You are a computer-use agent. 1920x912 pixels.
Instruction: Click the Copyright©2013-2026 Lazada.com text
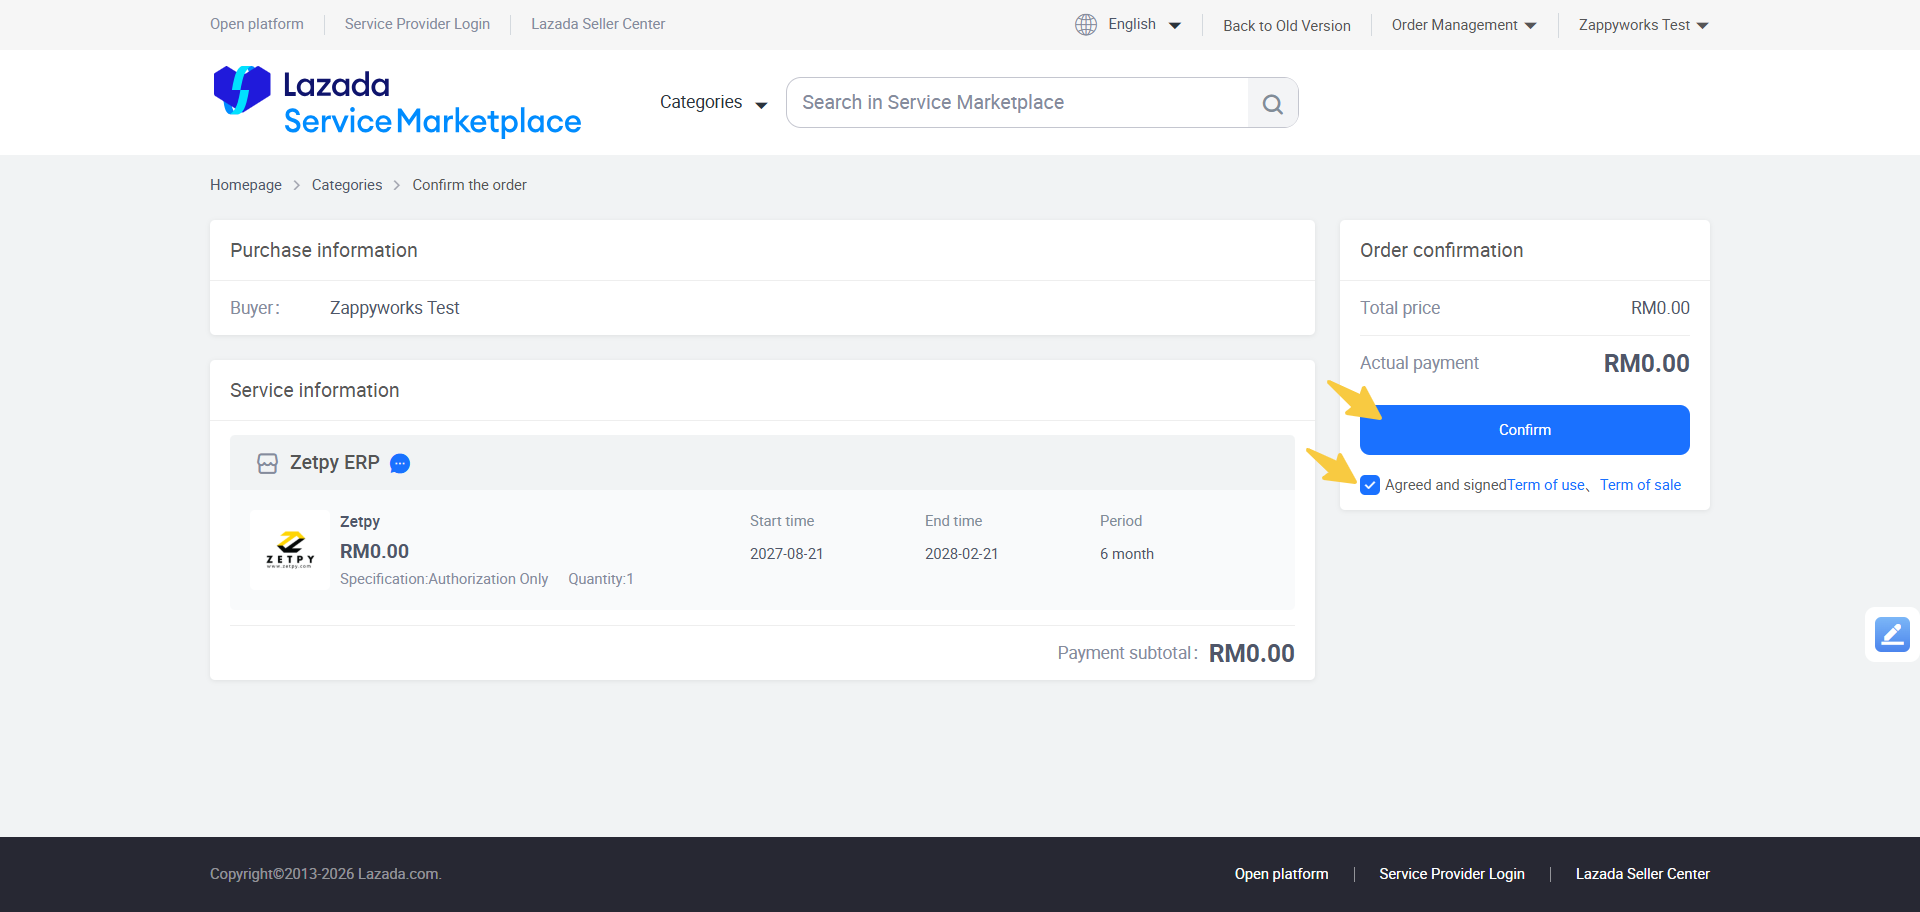[x=326, y=874]
